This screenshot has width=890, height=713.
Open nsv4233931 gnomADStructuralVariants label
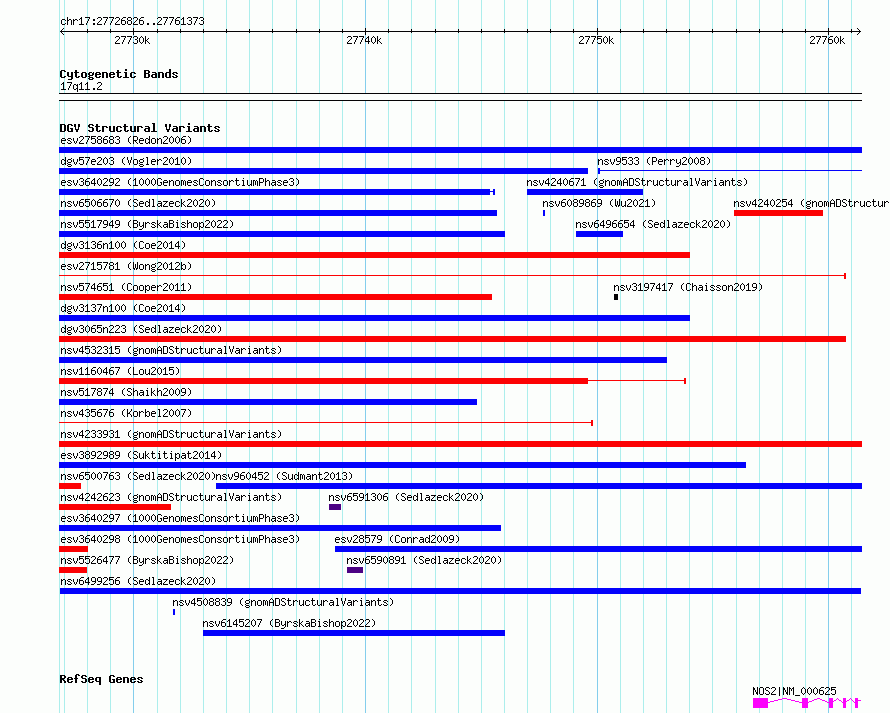171,434
